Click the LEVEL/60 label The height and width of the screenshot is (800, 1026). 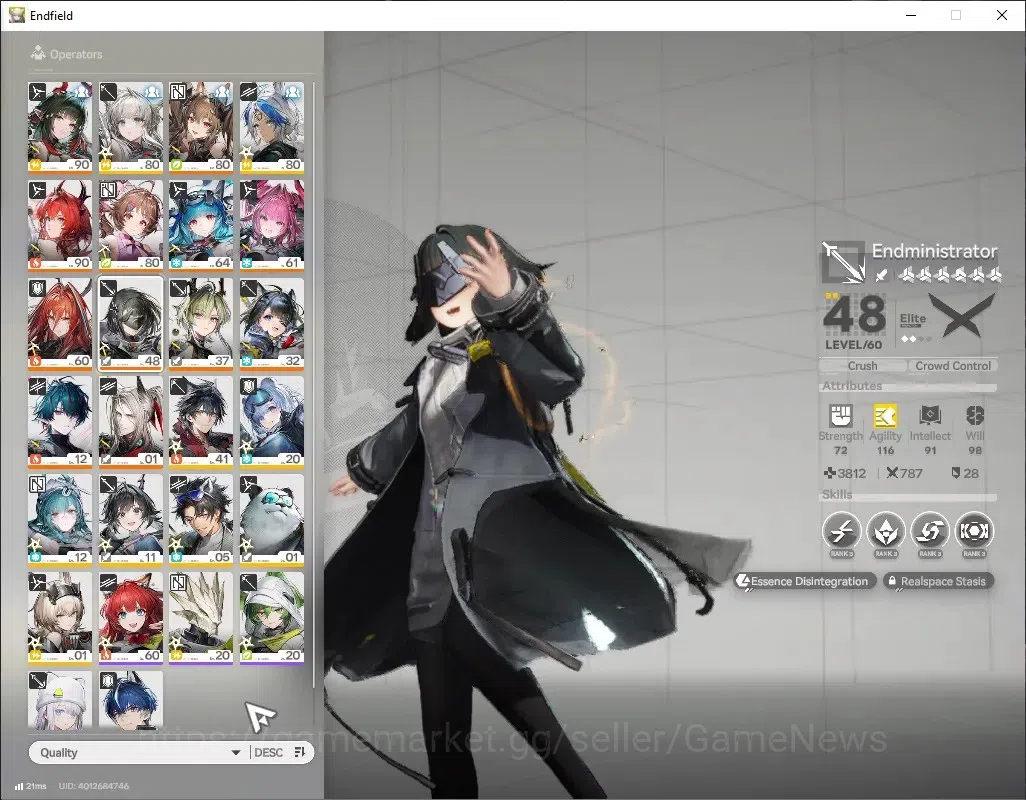click(853, 344)
